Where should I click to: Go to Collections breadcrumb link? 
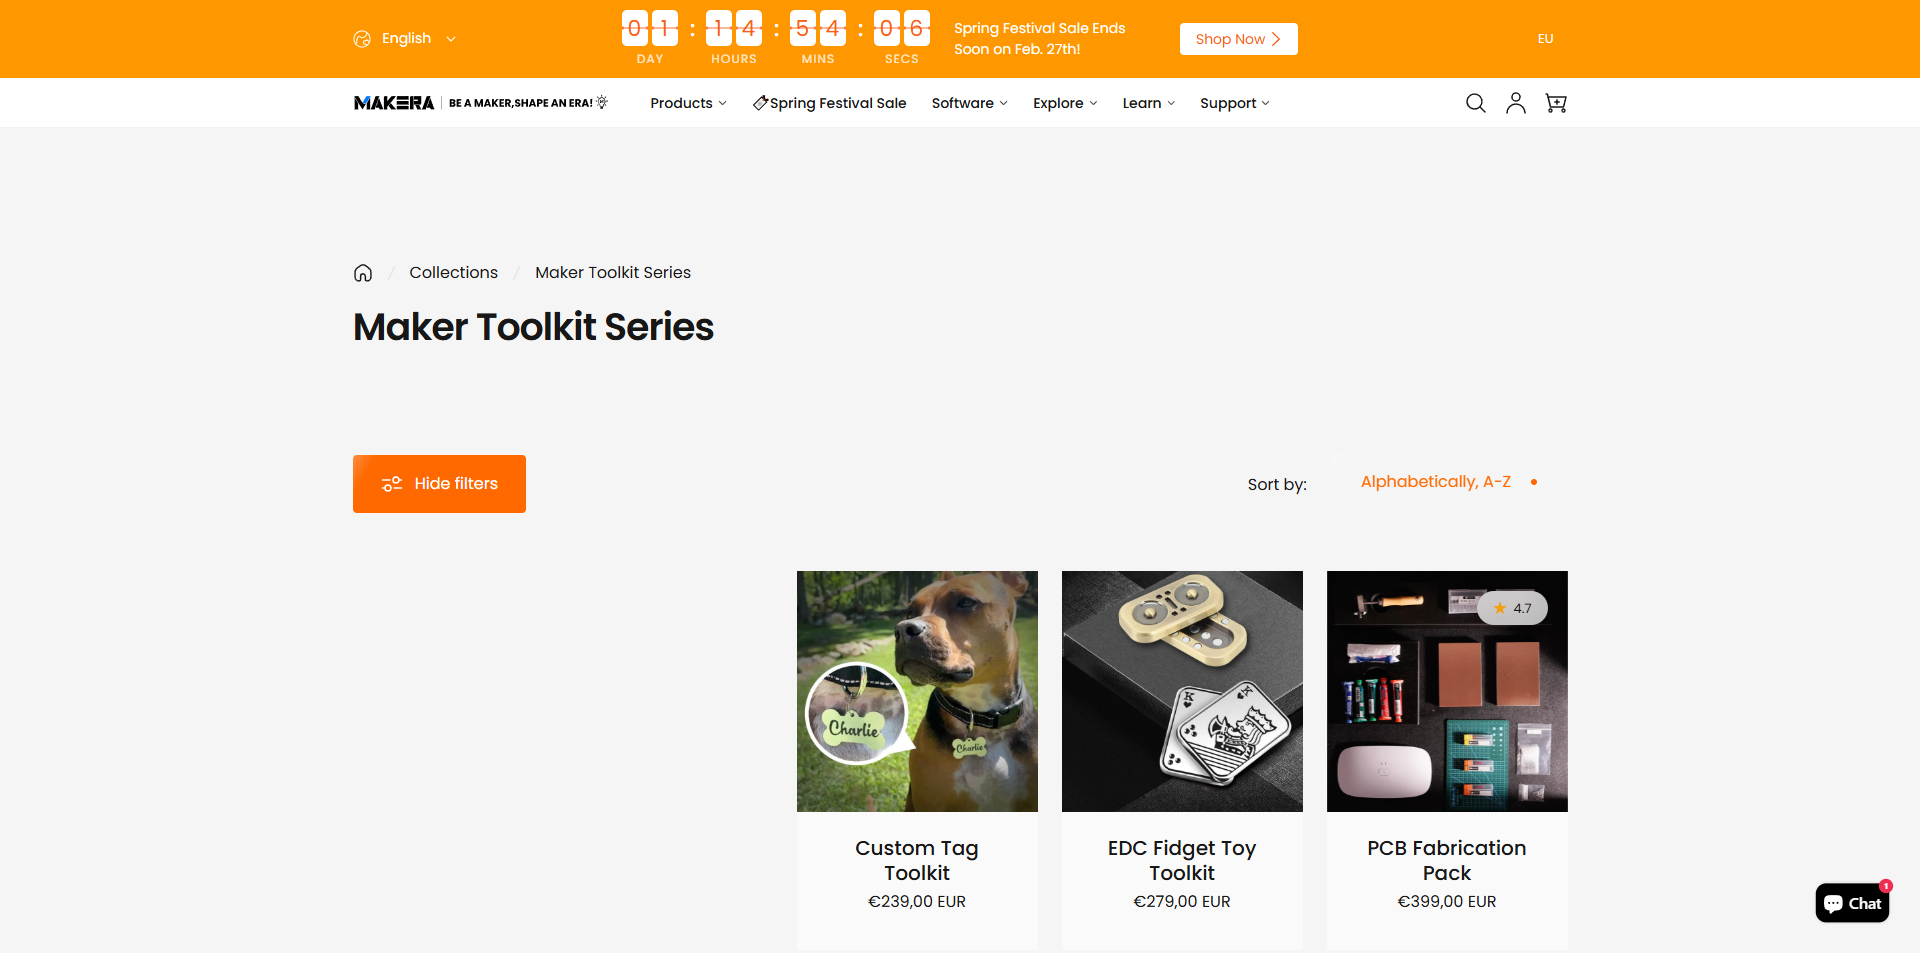click(453, 273)
